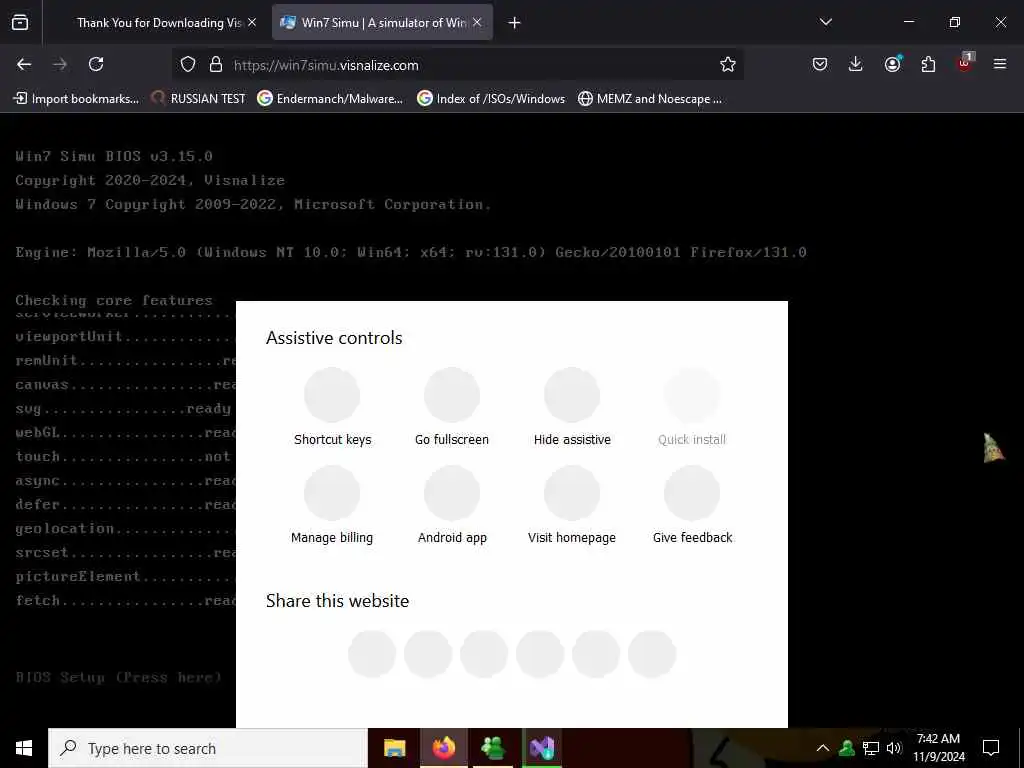Open the taskbar clock showing 7:42 AM

[938, 748]
